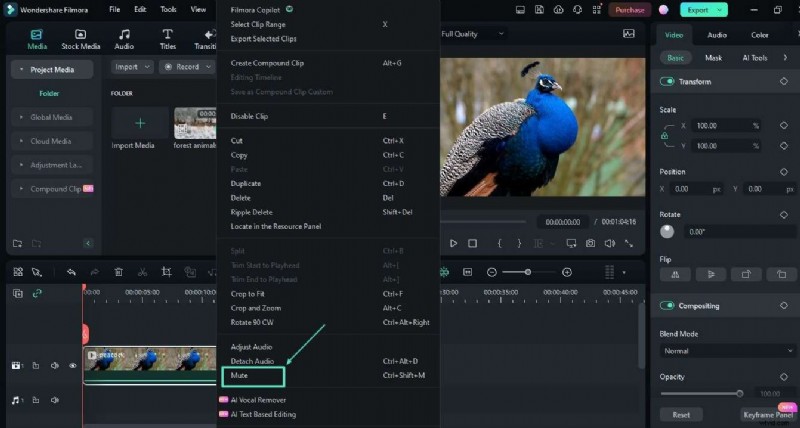The image size is (800, 428).
Task: Click the timeline zoom slider handle
Action: coord(528,272)
